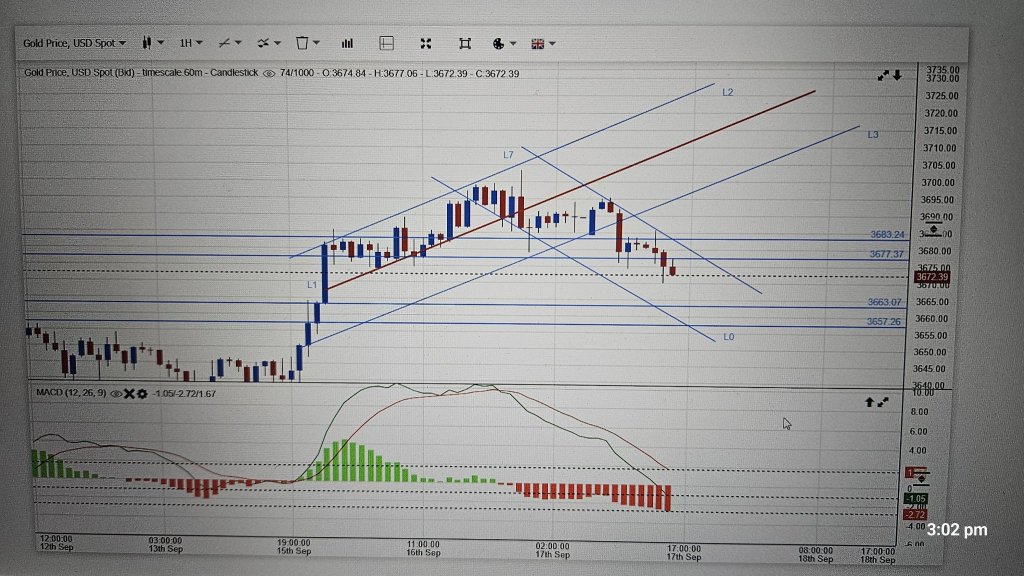Click the trendline drawing tool icon
The image size is (1024, 576).
click(x=224, y=43)
